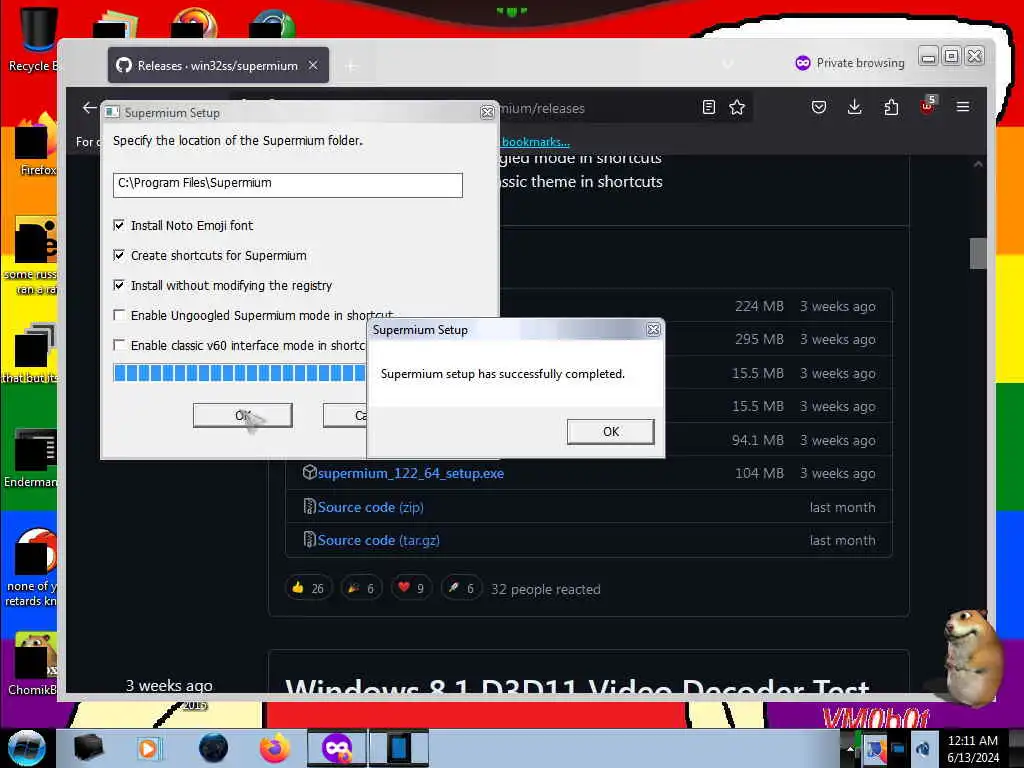Open the black box app in taskbar
Screen dimensions: 1024x768
point(88,748)
